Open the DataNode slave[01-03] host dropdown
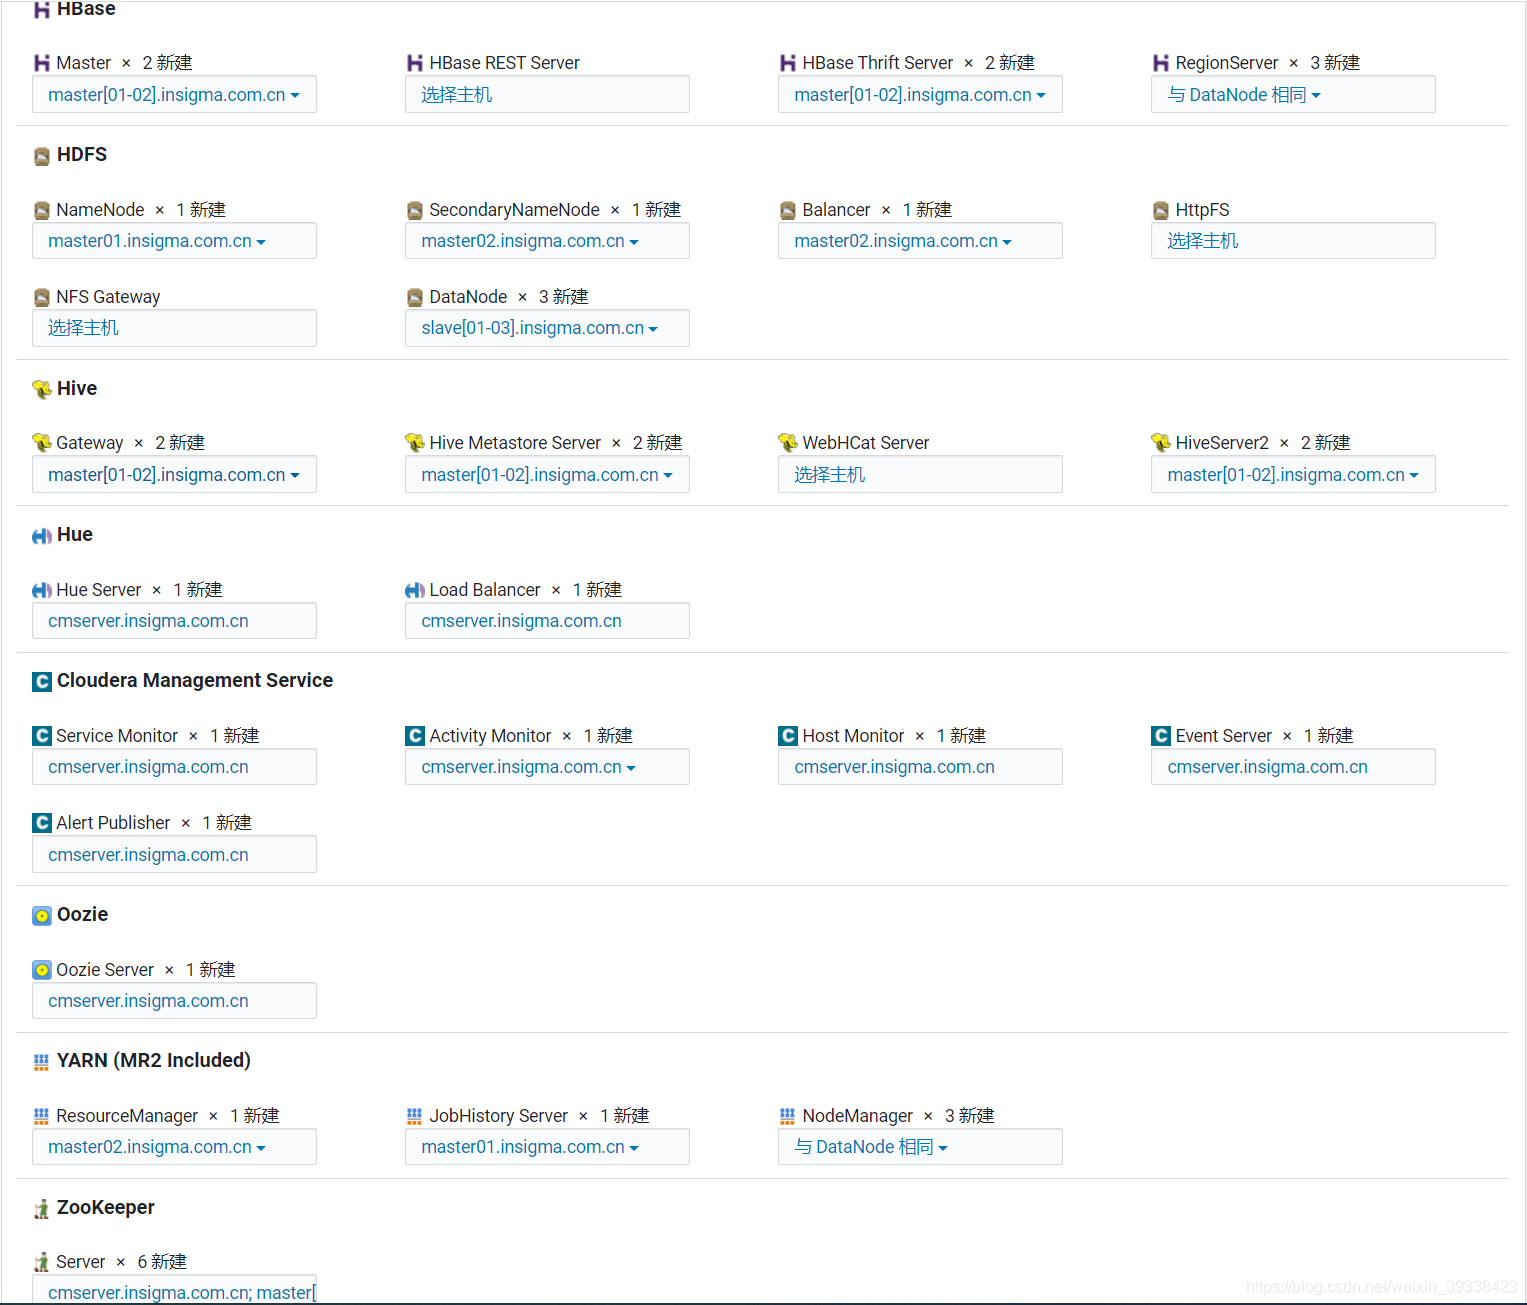The image size is (1527, 1305). pyautogui.click(x=547, y=328)
